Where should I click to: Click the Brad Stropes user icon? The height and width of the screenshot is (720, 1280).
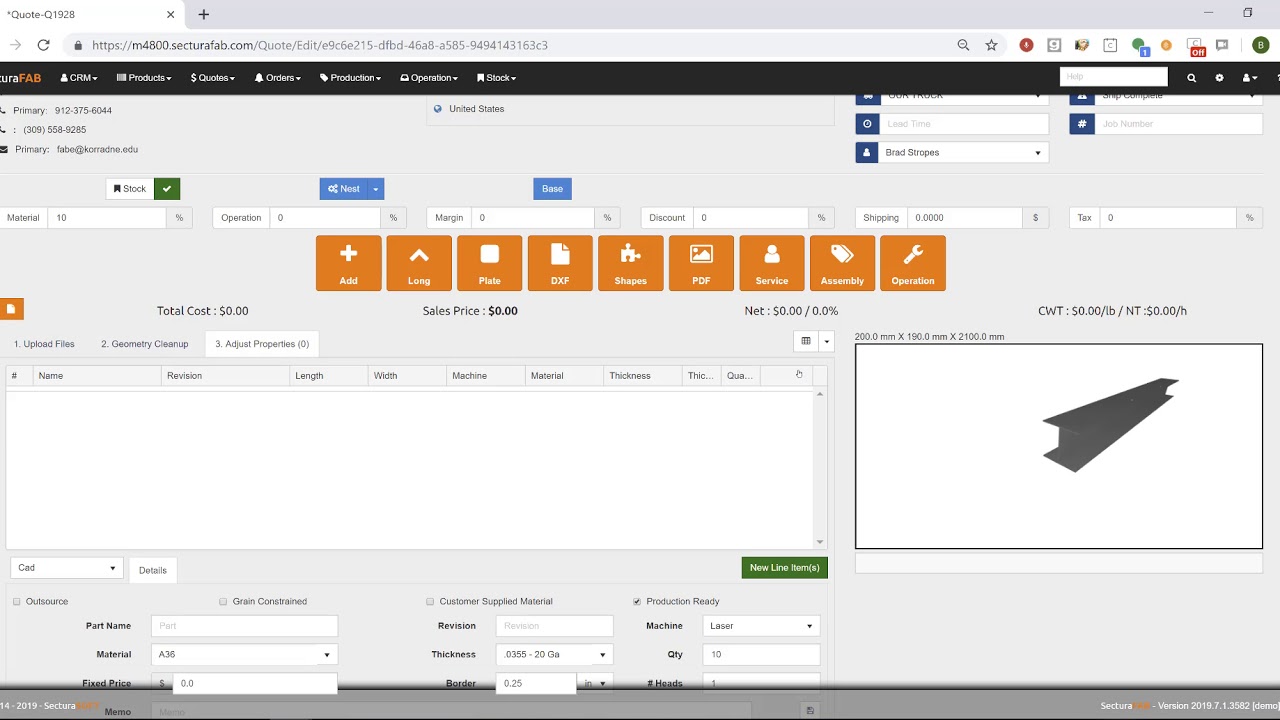pyautogui.click(x=867, y=153)
